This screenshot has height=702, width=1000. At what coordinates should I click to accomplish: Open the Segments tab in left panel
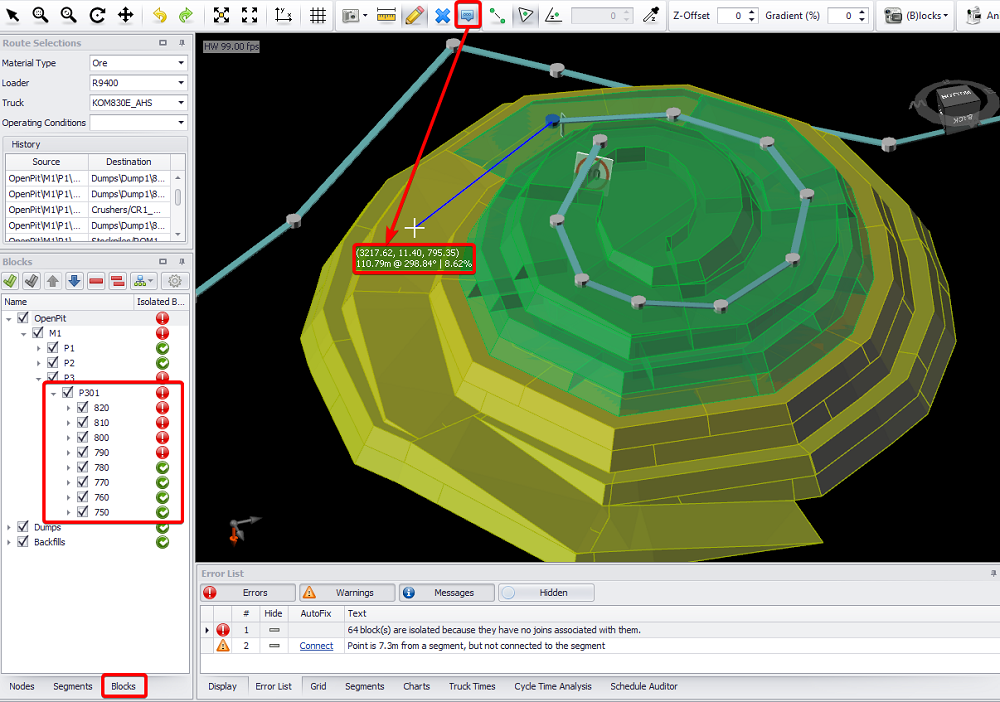coord(73,686)
